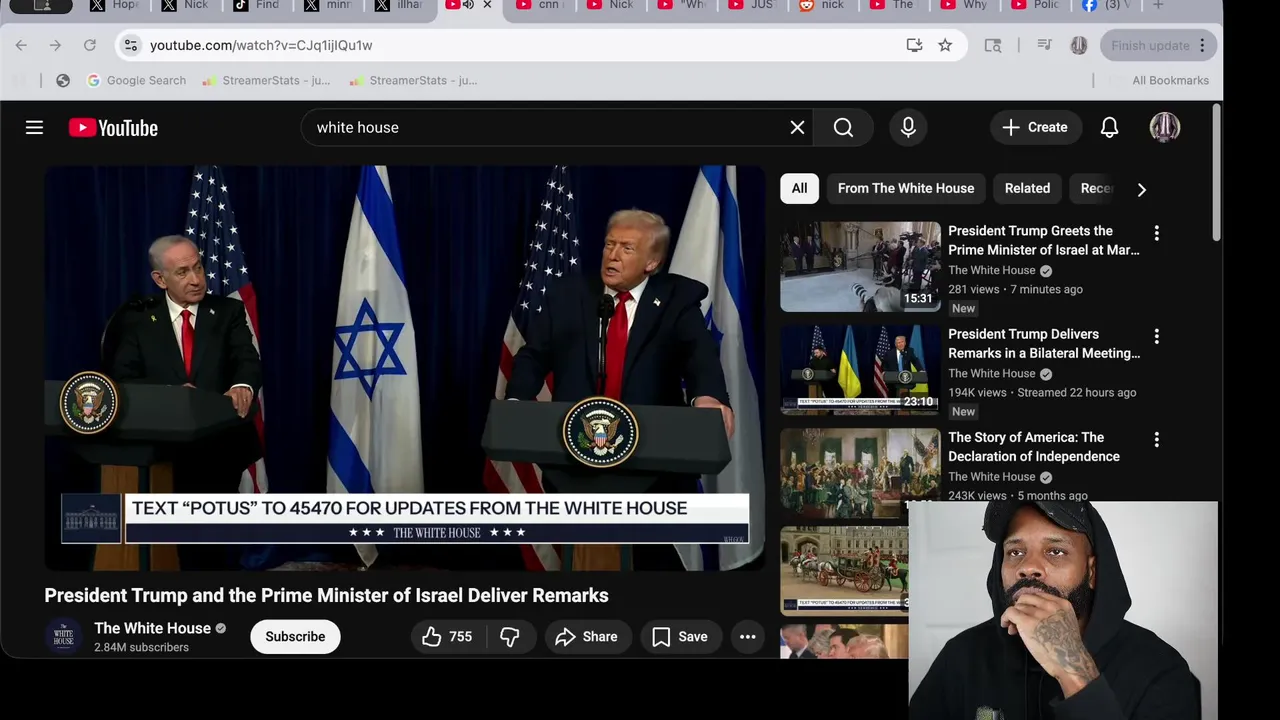Dislike the video with thumbs down
This screenshot has width=1280, height=720.
(x=510, y=636)
